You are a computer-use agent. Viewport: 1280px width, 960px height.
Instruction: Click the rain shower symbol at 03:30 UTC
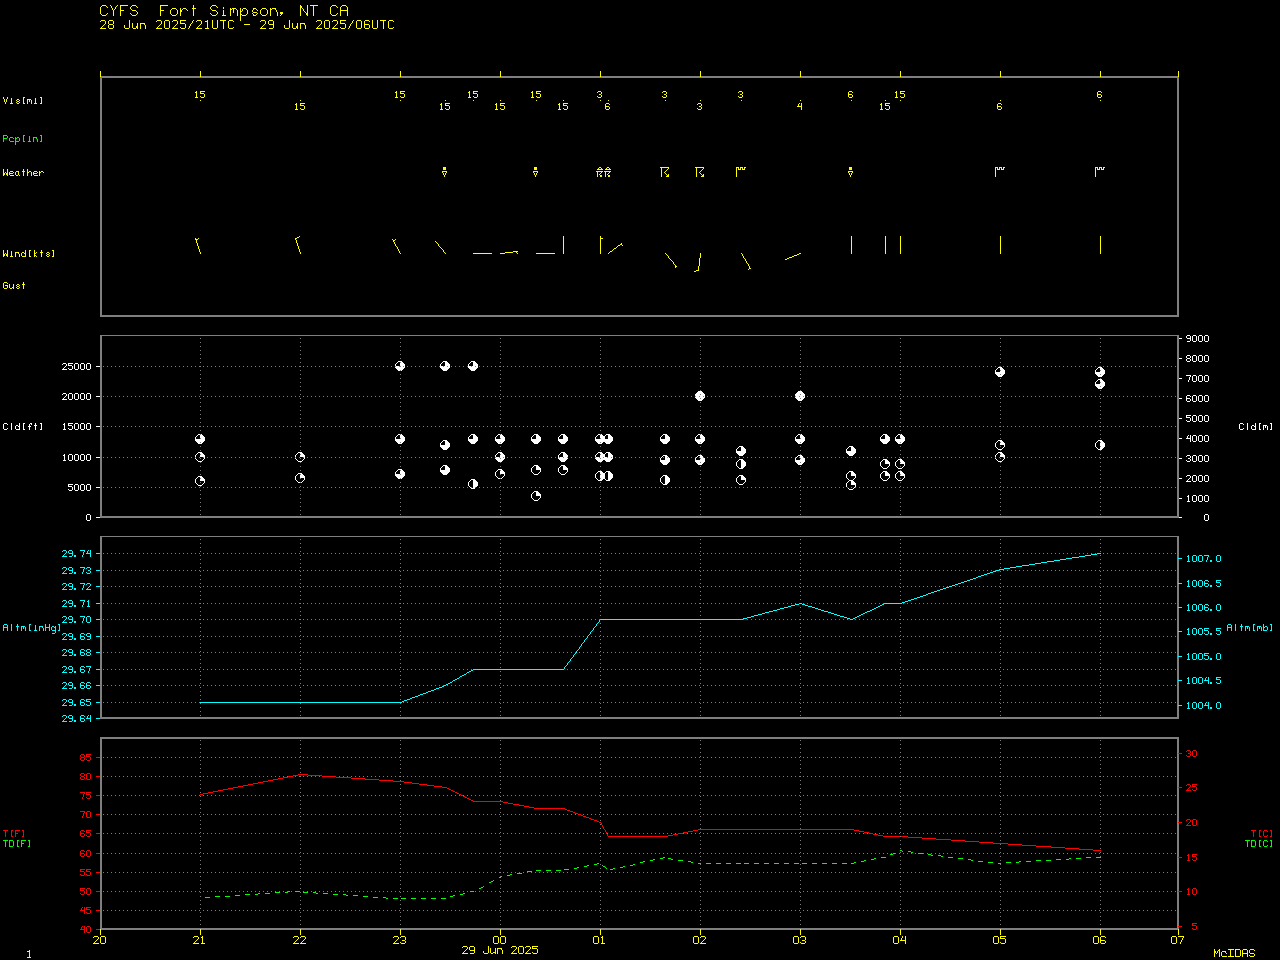click(851, 172)
